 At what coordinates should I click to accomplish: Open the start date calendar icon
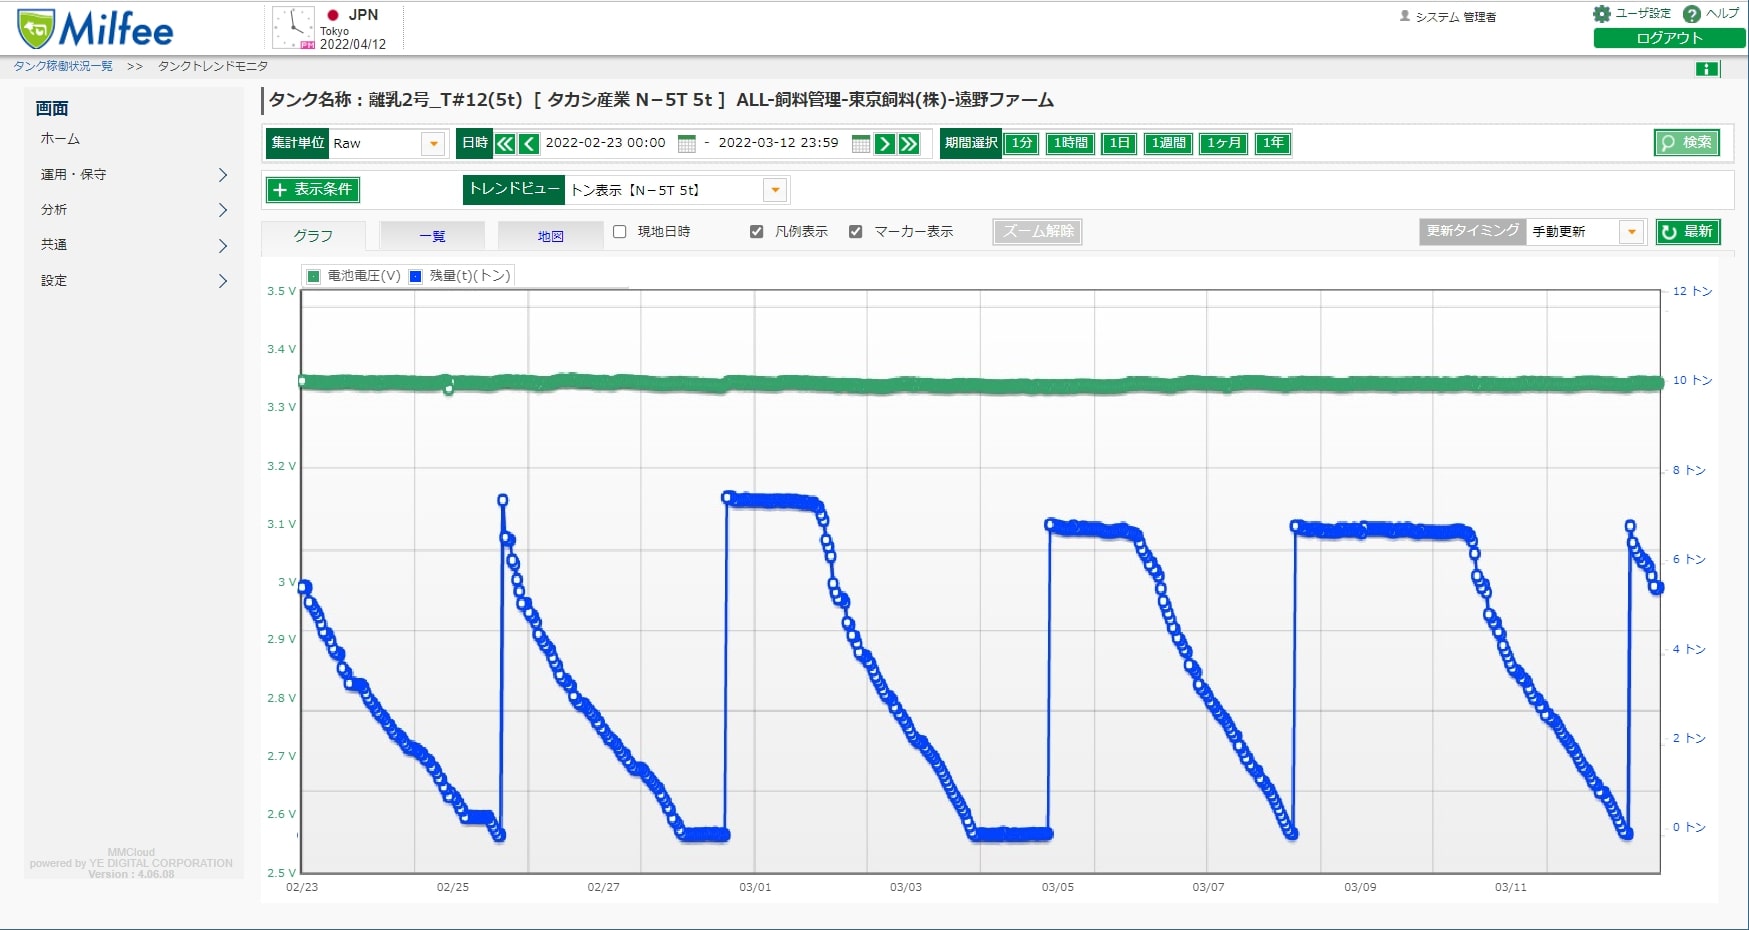[x=687, y=143]
